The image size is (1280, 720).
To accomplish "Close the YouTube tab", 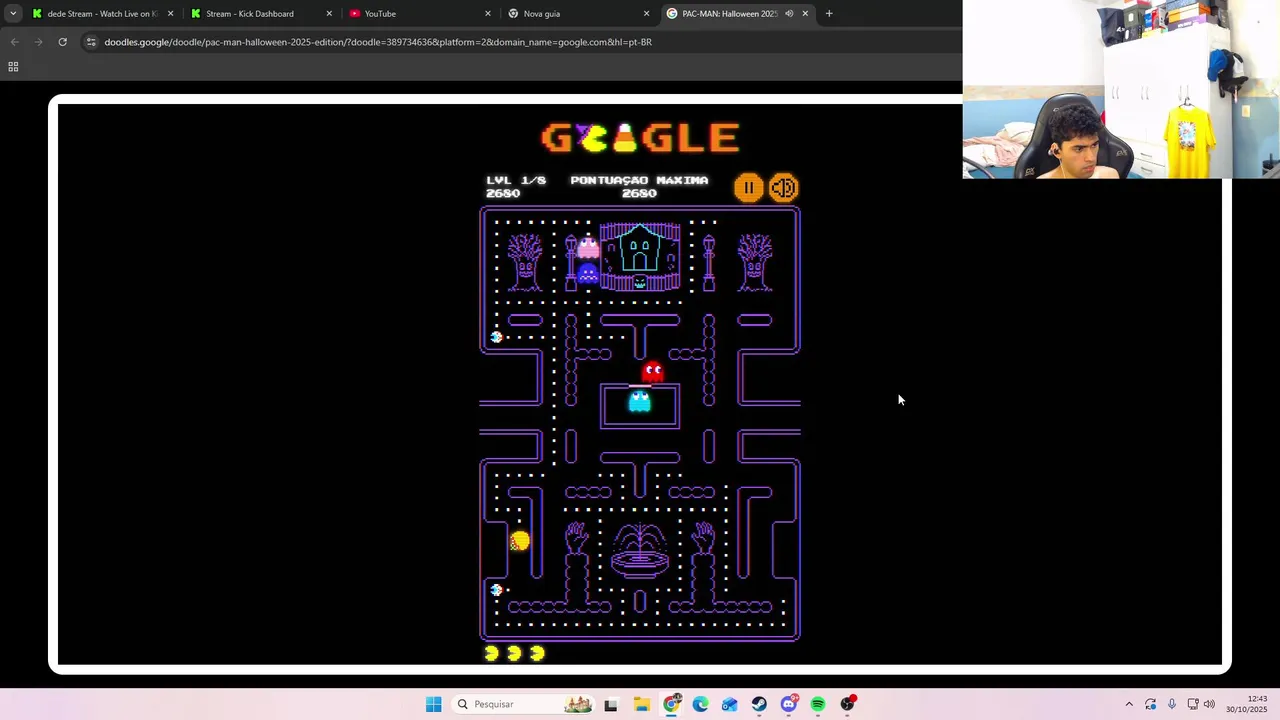I will 488,14.
